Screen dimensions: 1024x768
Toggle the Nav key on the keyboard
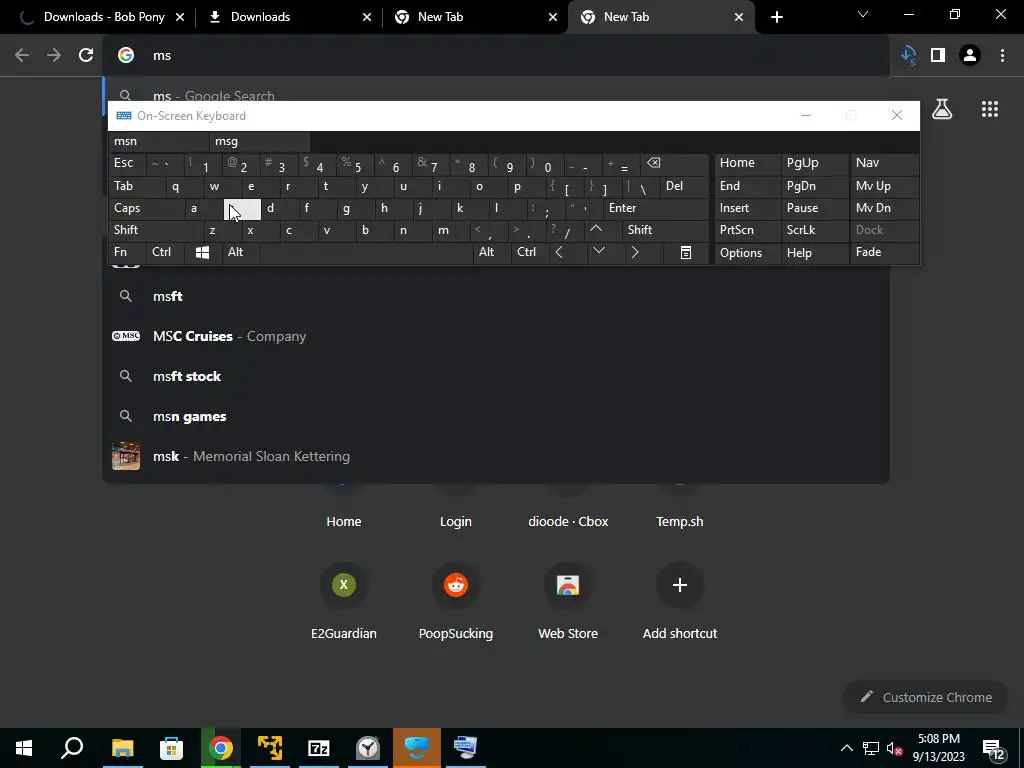(x=884, y=163)
